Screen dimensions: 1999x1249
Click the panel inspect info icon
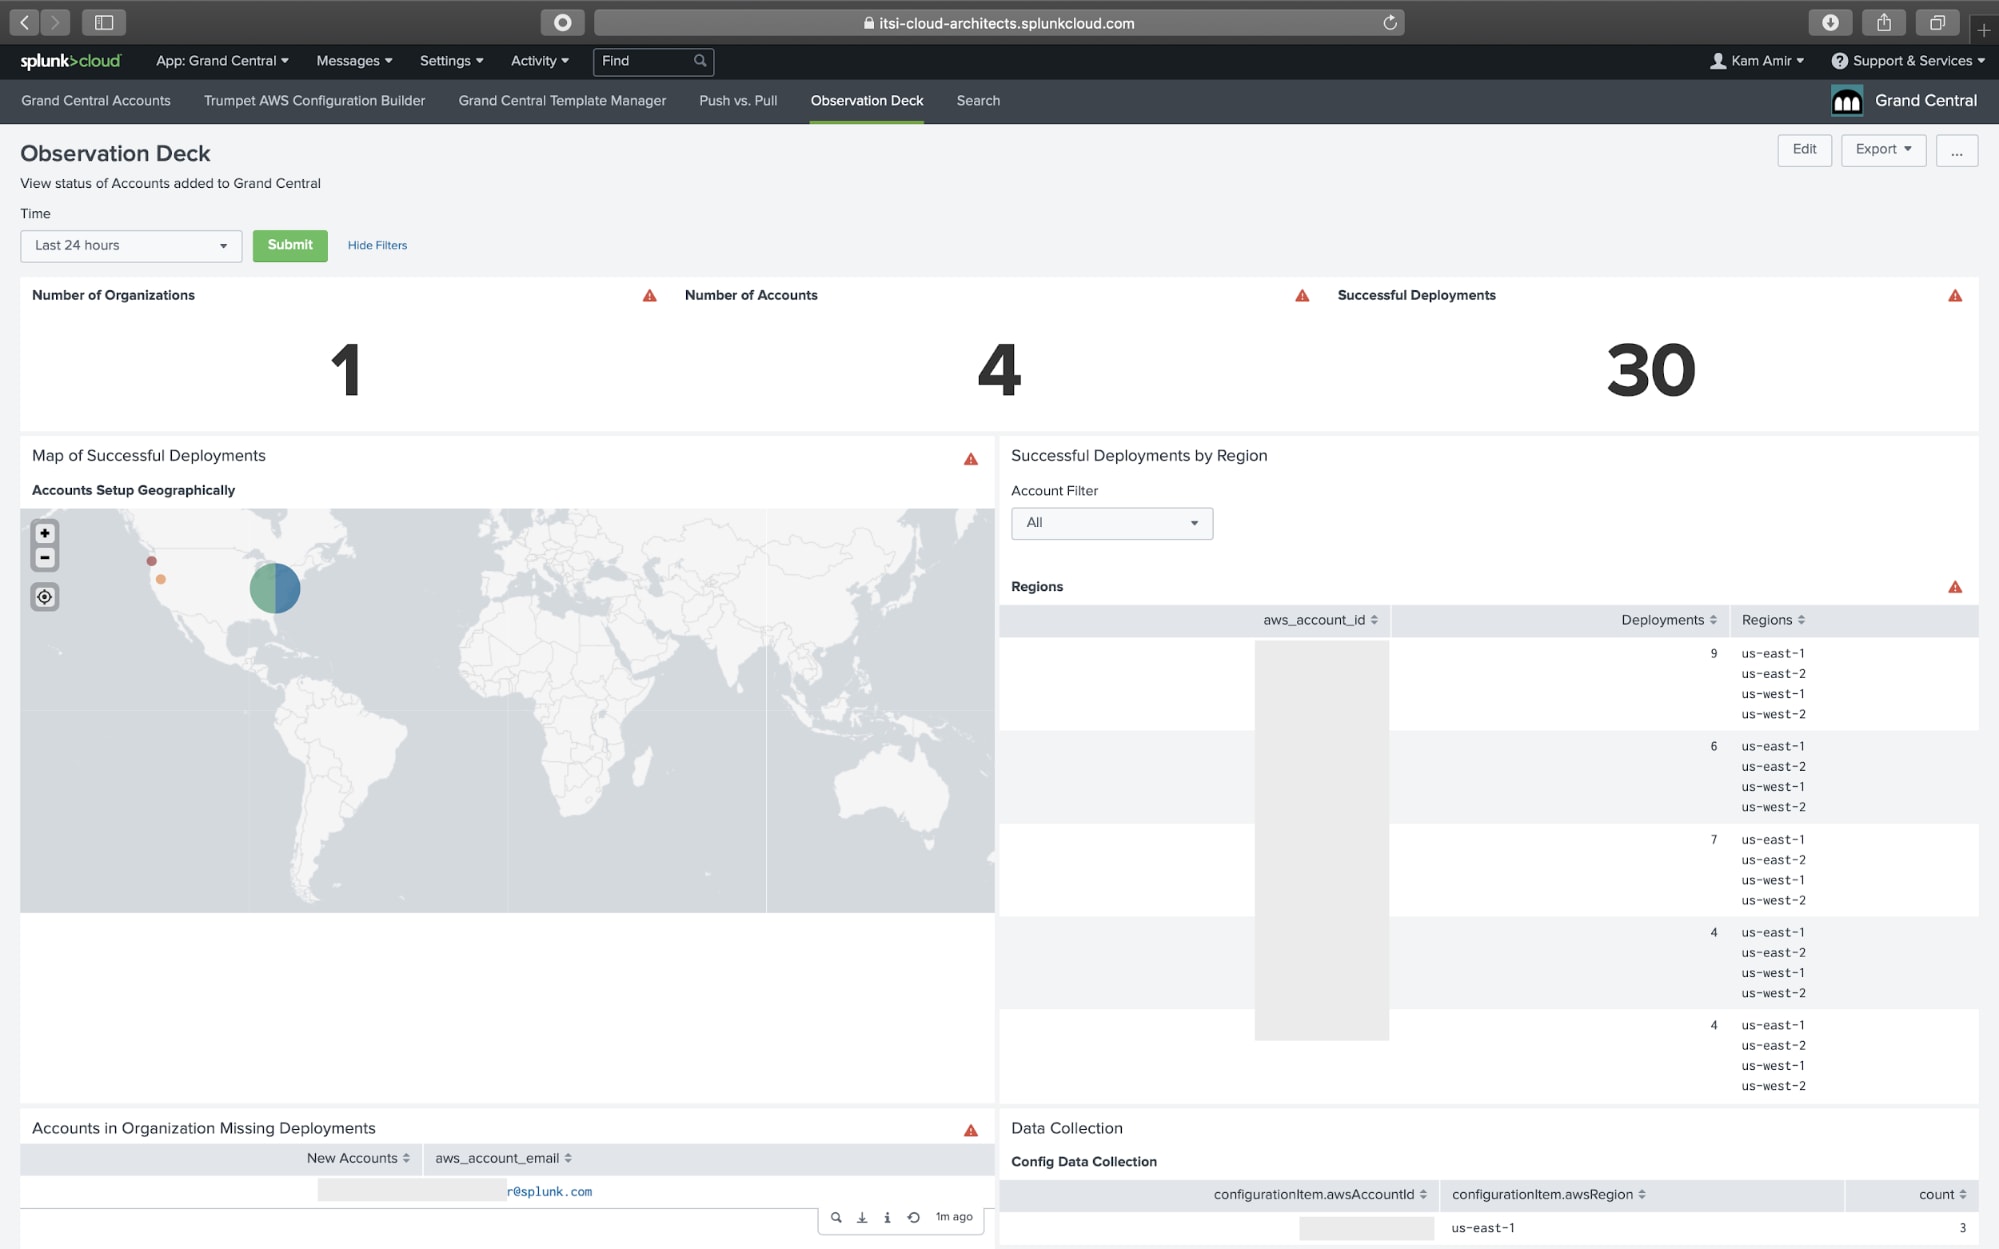[x=887, y=1217]
